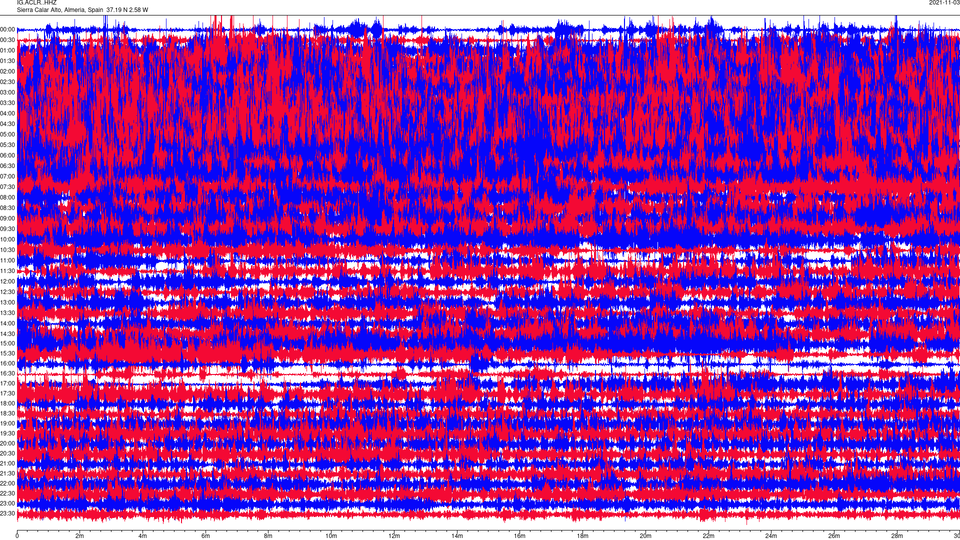Viewport: 960px width, 540px height.
Task: Select the 16:00 trace time label
Action: pos(7,363)
